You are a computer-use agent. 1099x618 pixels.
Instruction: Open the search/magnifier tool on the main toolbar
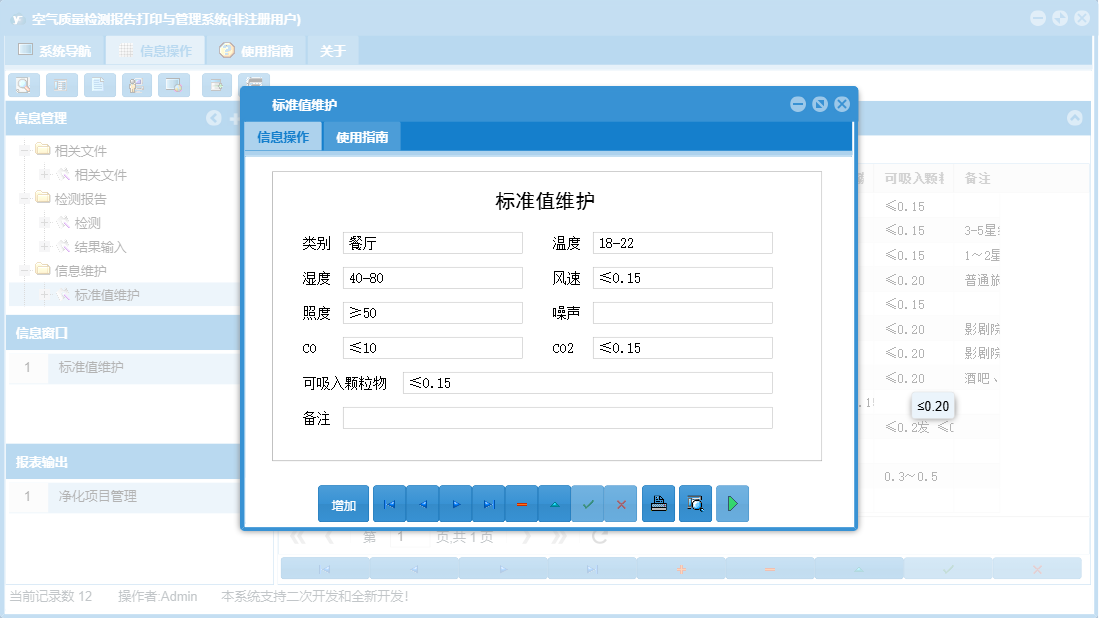pyautogui.click(x=23, y=85)
